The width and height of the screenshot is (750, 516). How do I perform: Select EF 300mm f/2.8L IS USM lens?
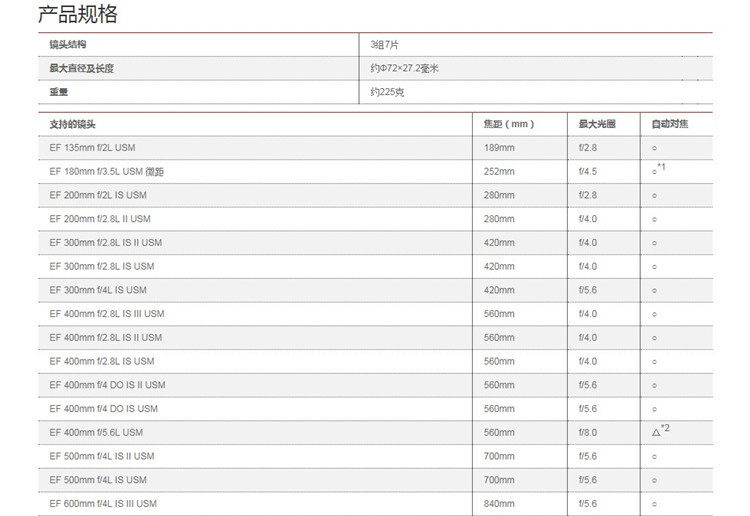[102, 266]
